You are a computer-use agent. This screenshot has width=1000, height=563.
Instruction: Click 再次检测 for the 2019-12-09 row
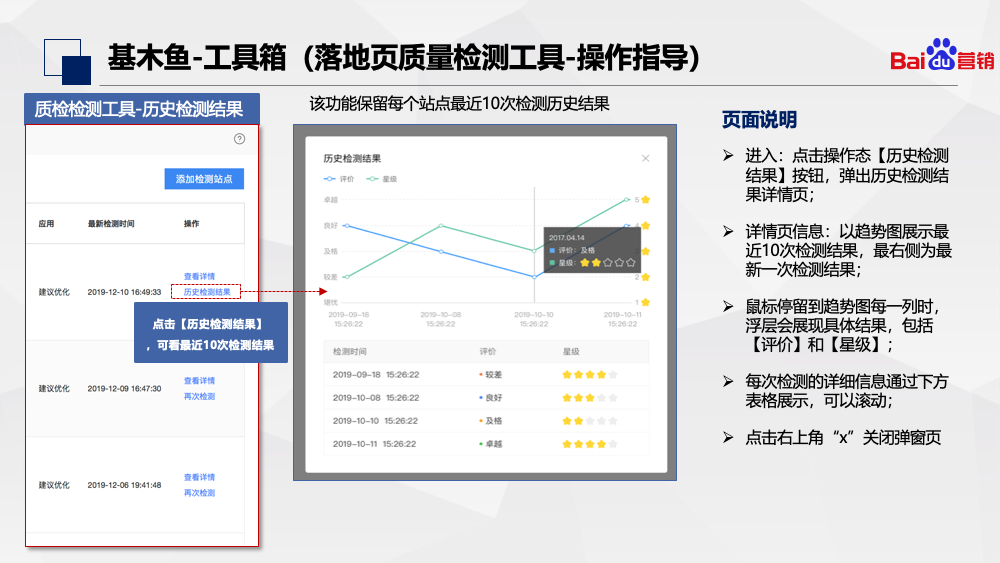click(199, 397)
